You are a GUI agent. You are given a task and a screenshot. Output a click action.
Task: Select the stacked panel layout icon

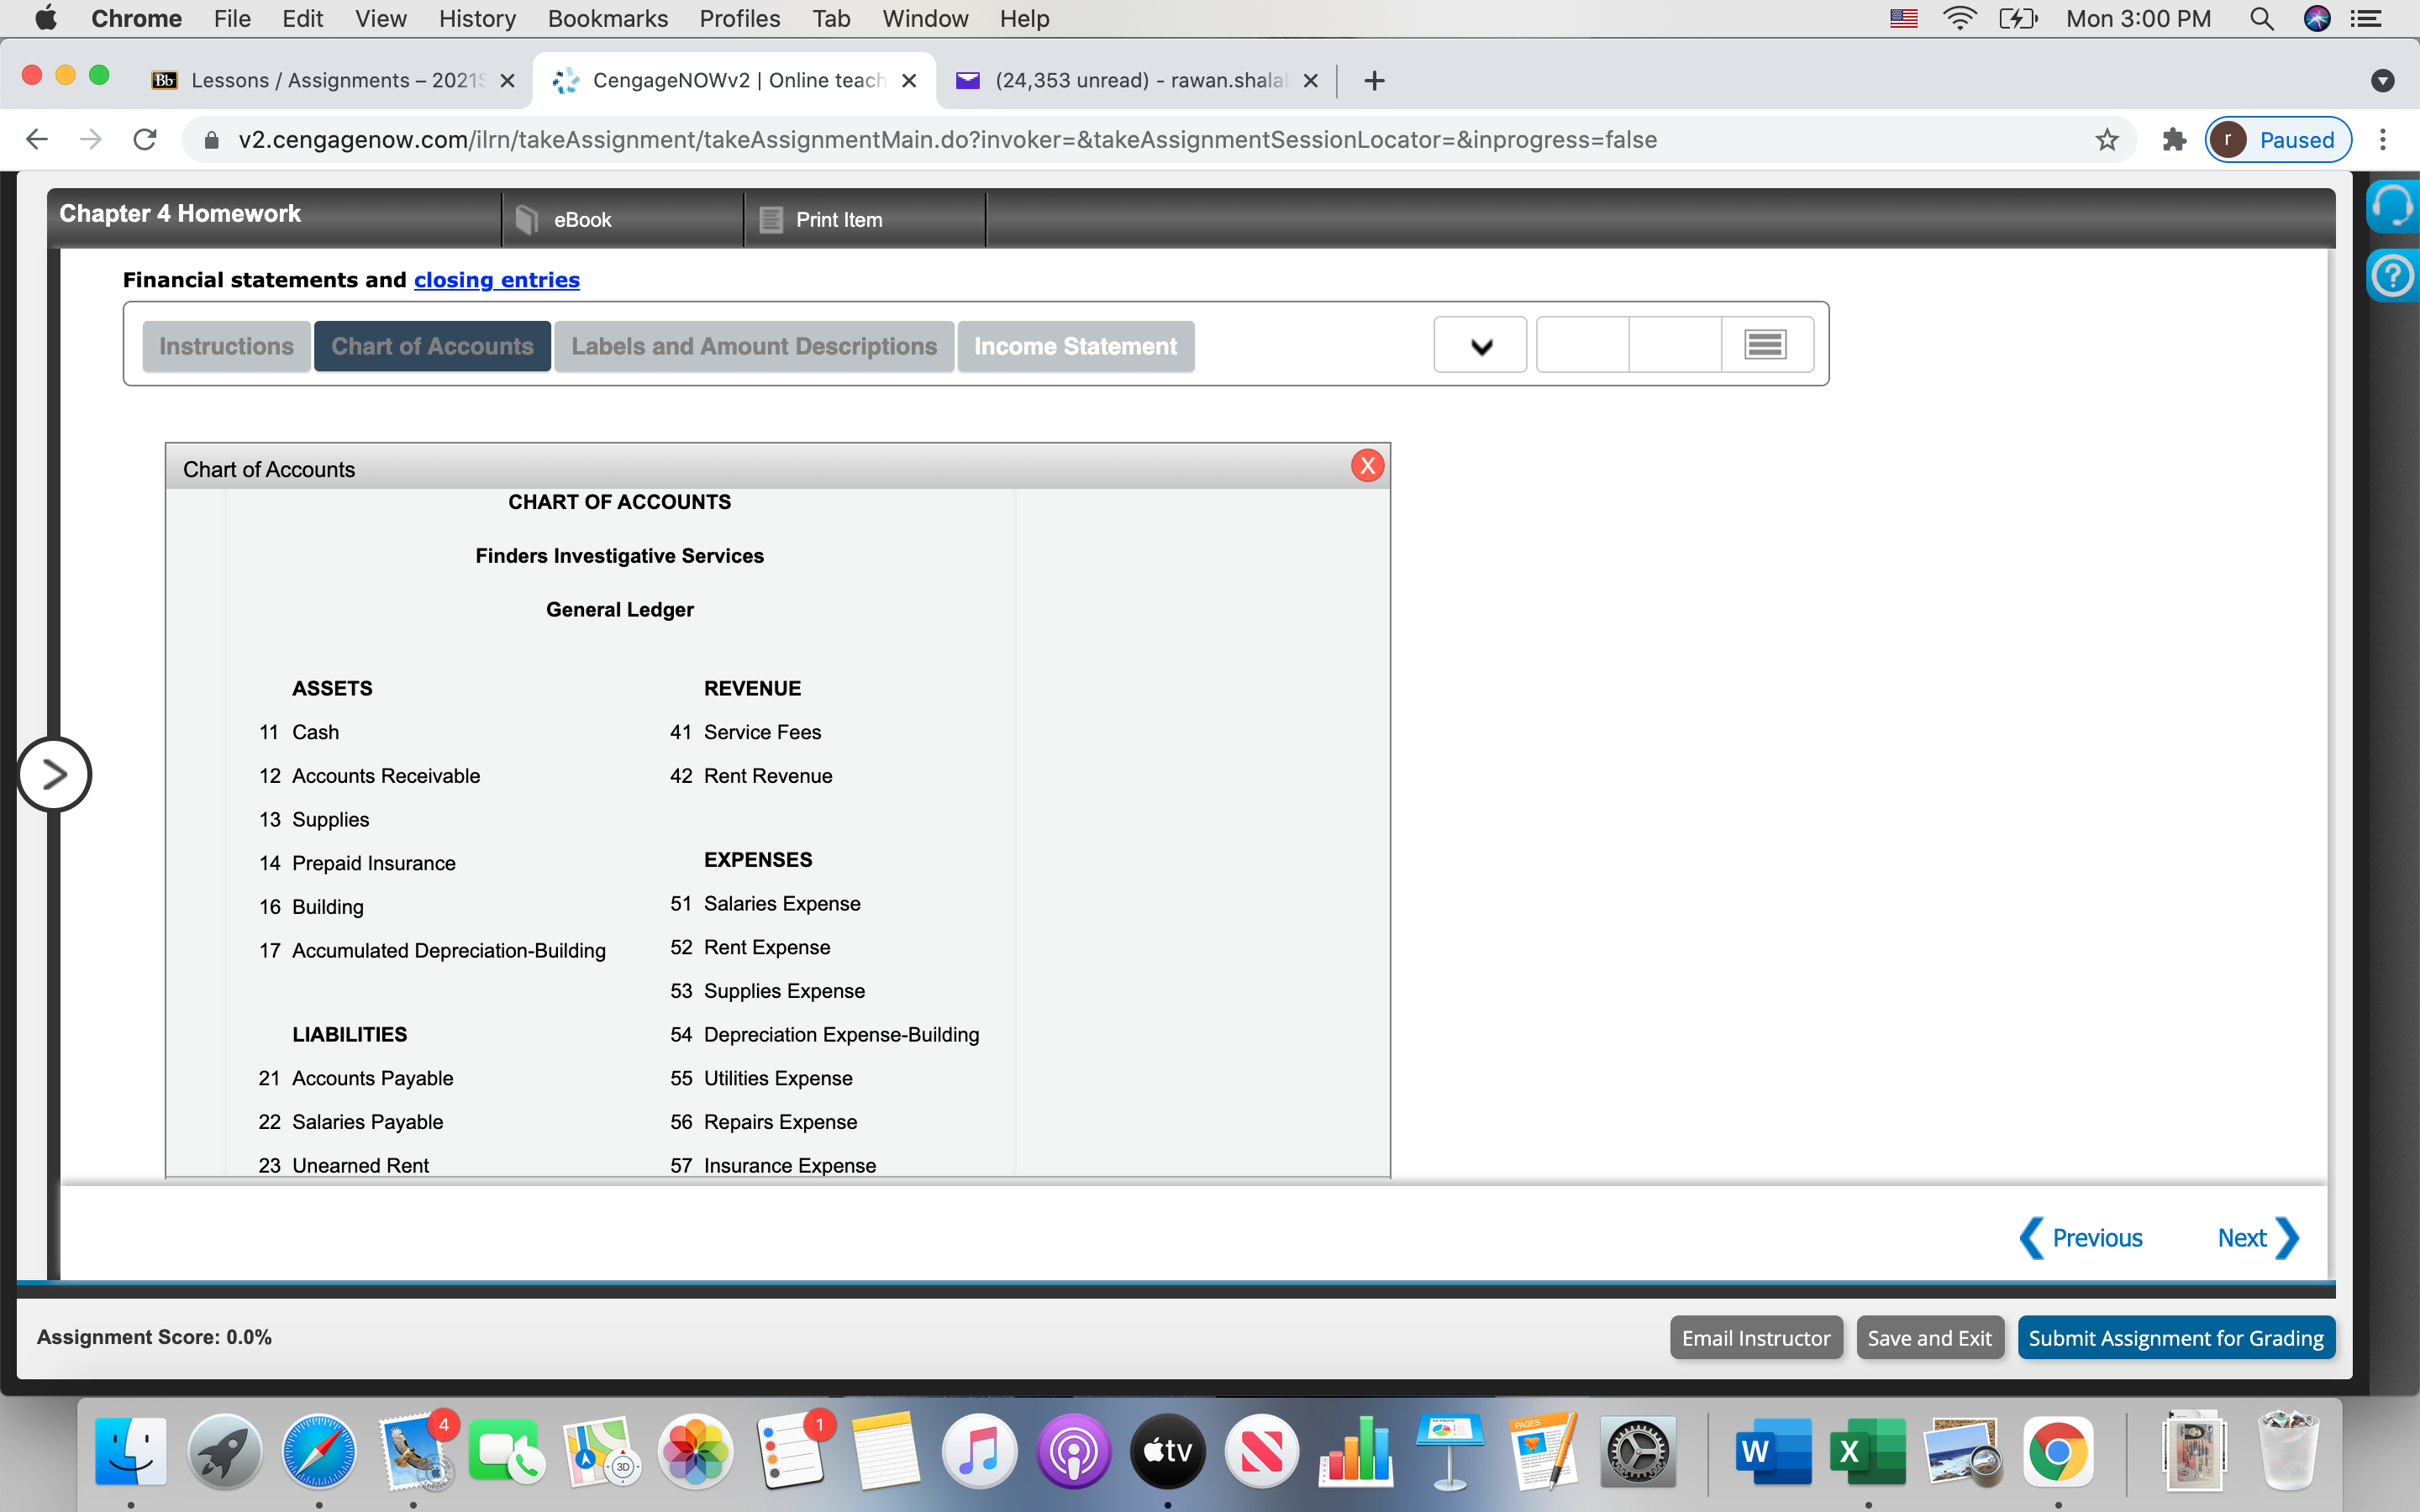click(x=1765, y=345)
